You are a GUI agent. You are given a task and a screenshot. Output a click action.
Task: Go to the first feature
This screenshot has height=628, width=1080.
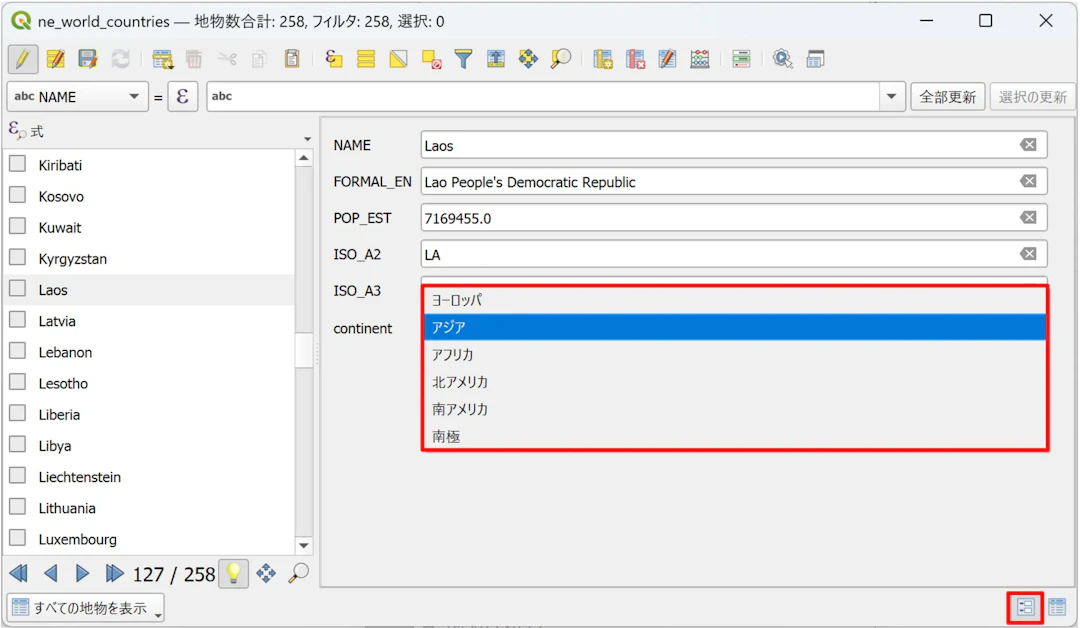pos(19,573)
